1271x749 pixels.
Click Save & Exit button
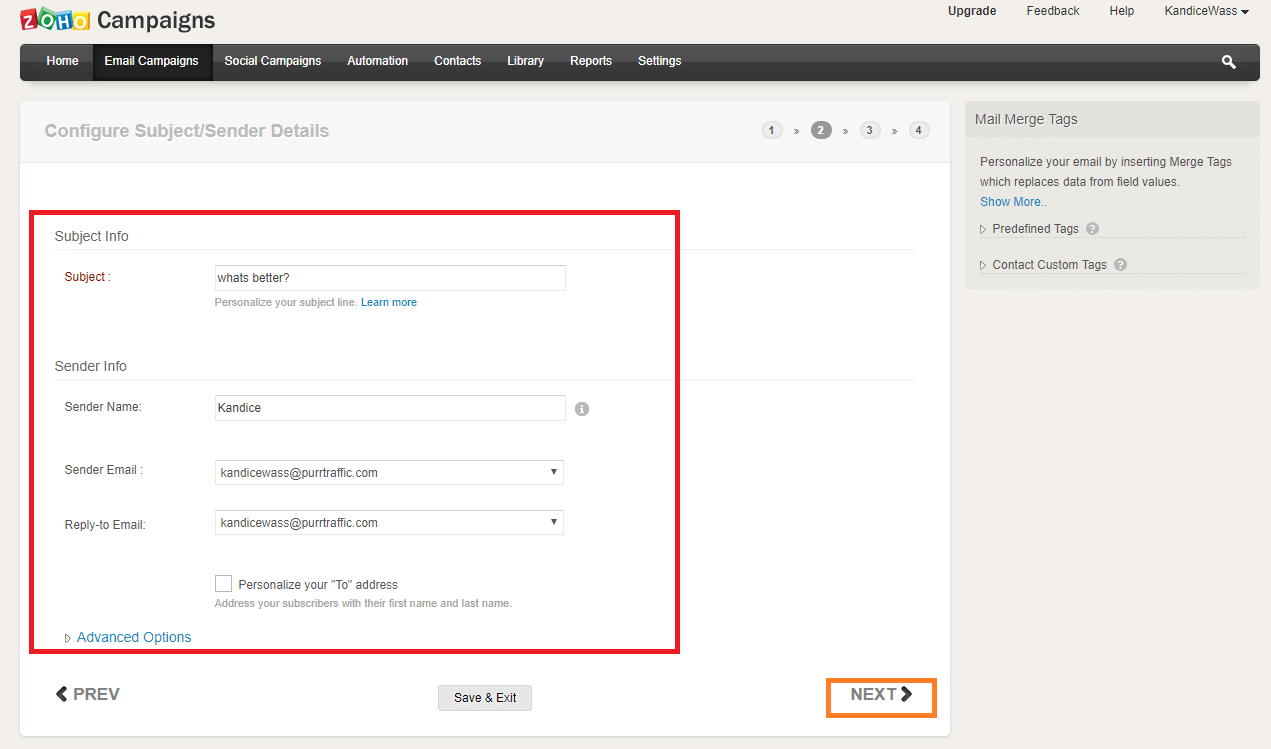(485, 698)
